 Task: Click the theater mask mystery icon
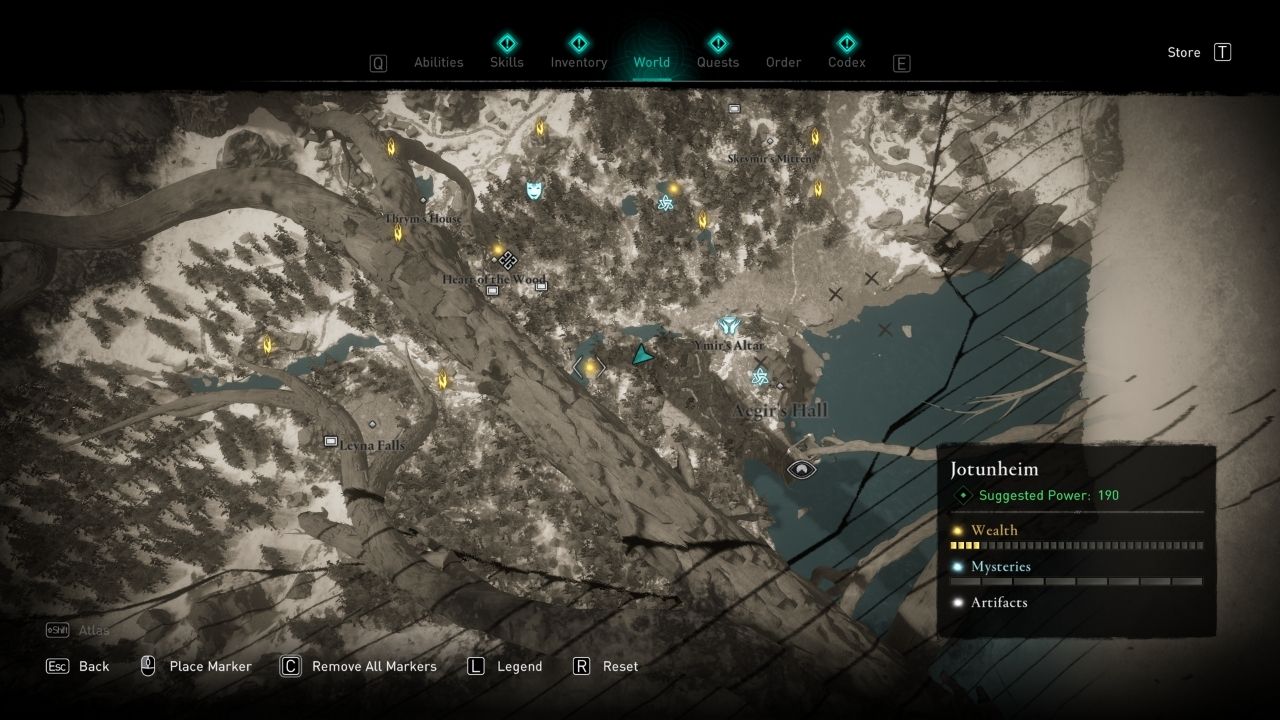click(x=535, y=189)
